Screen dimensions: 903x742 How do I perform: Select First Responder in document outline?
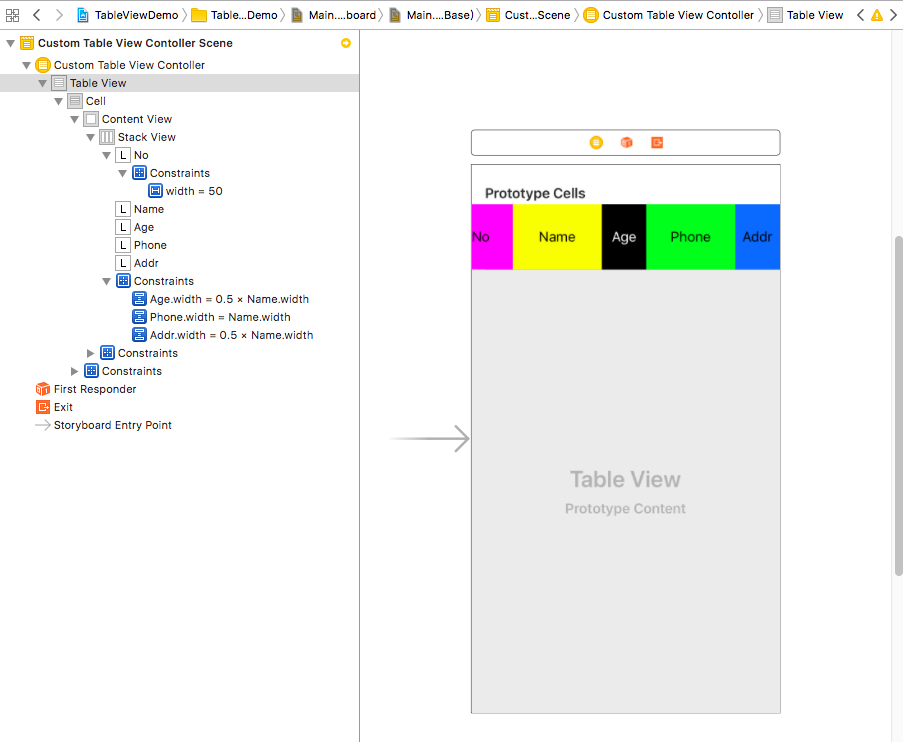pos(94,389)
